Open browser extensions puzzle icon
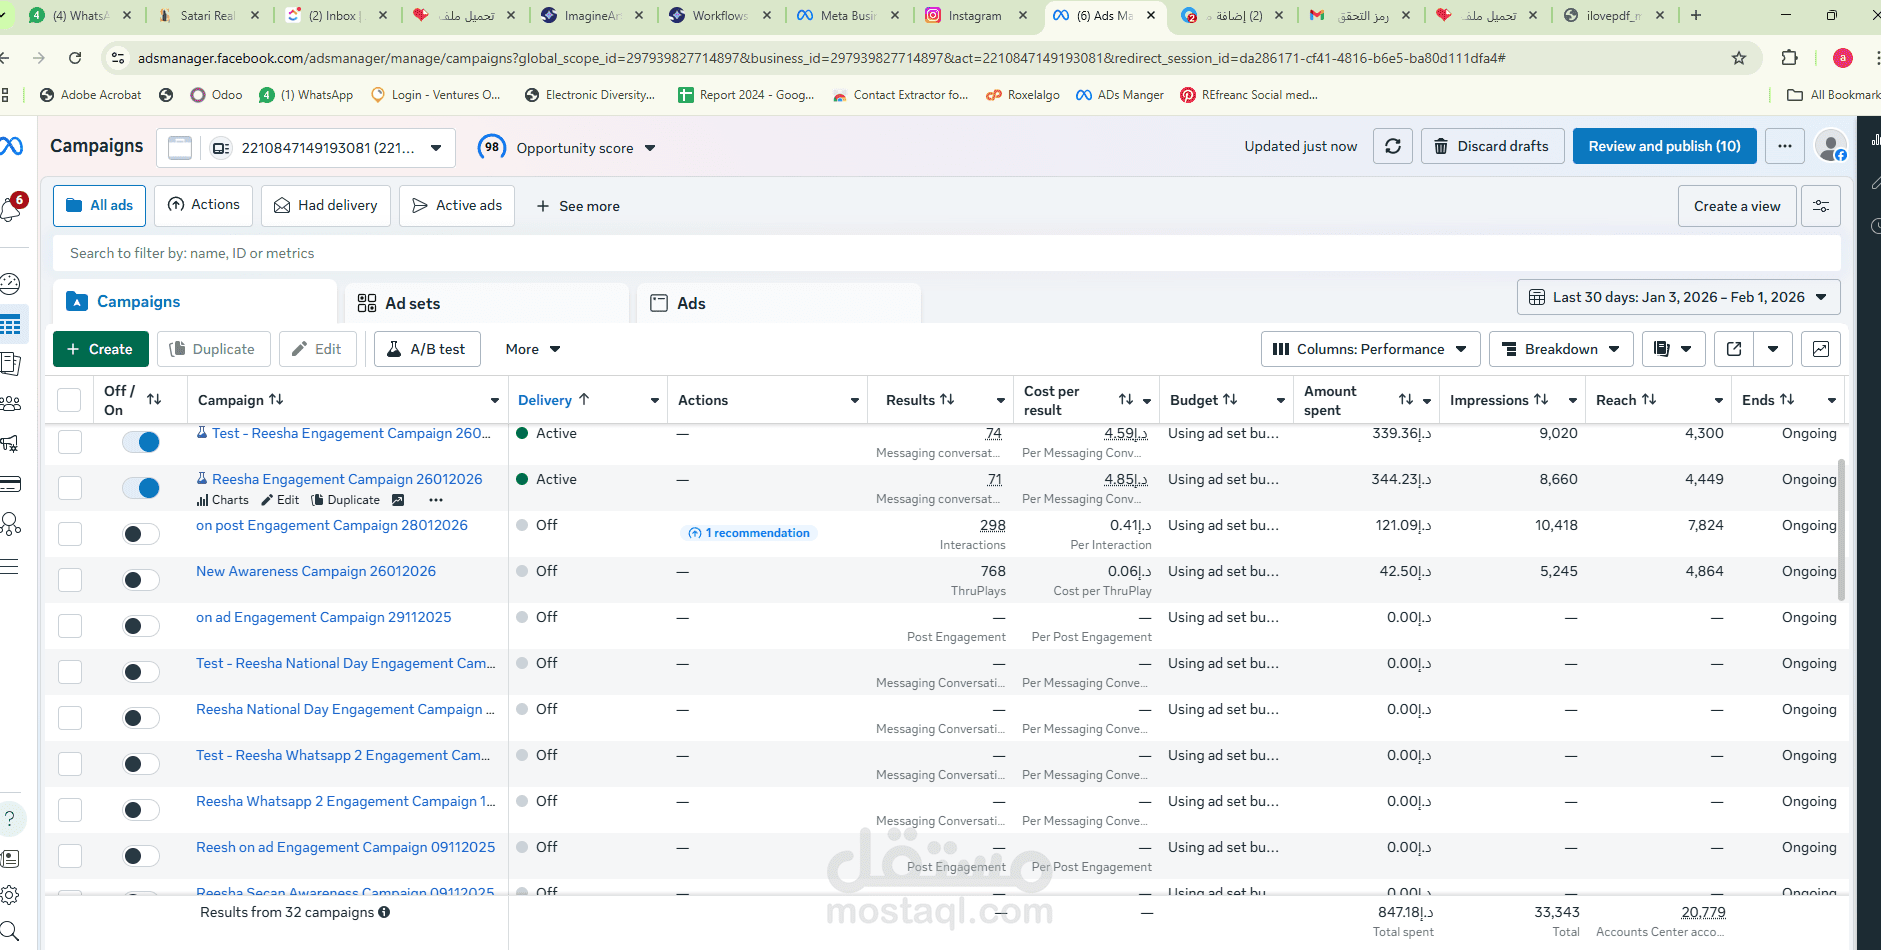1881x950 pixels. [x=1790, y=58]
